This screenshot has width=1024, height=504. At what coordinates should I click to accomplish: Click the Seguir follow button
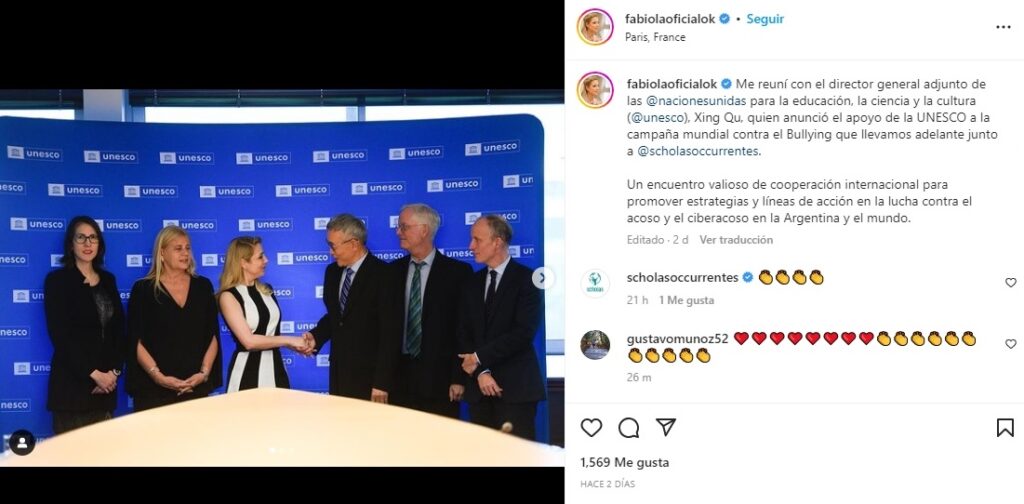[765, 19]
